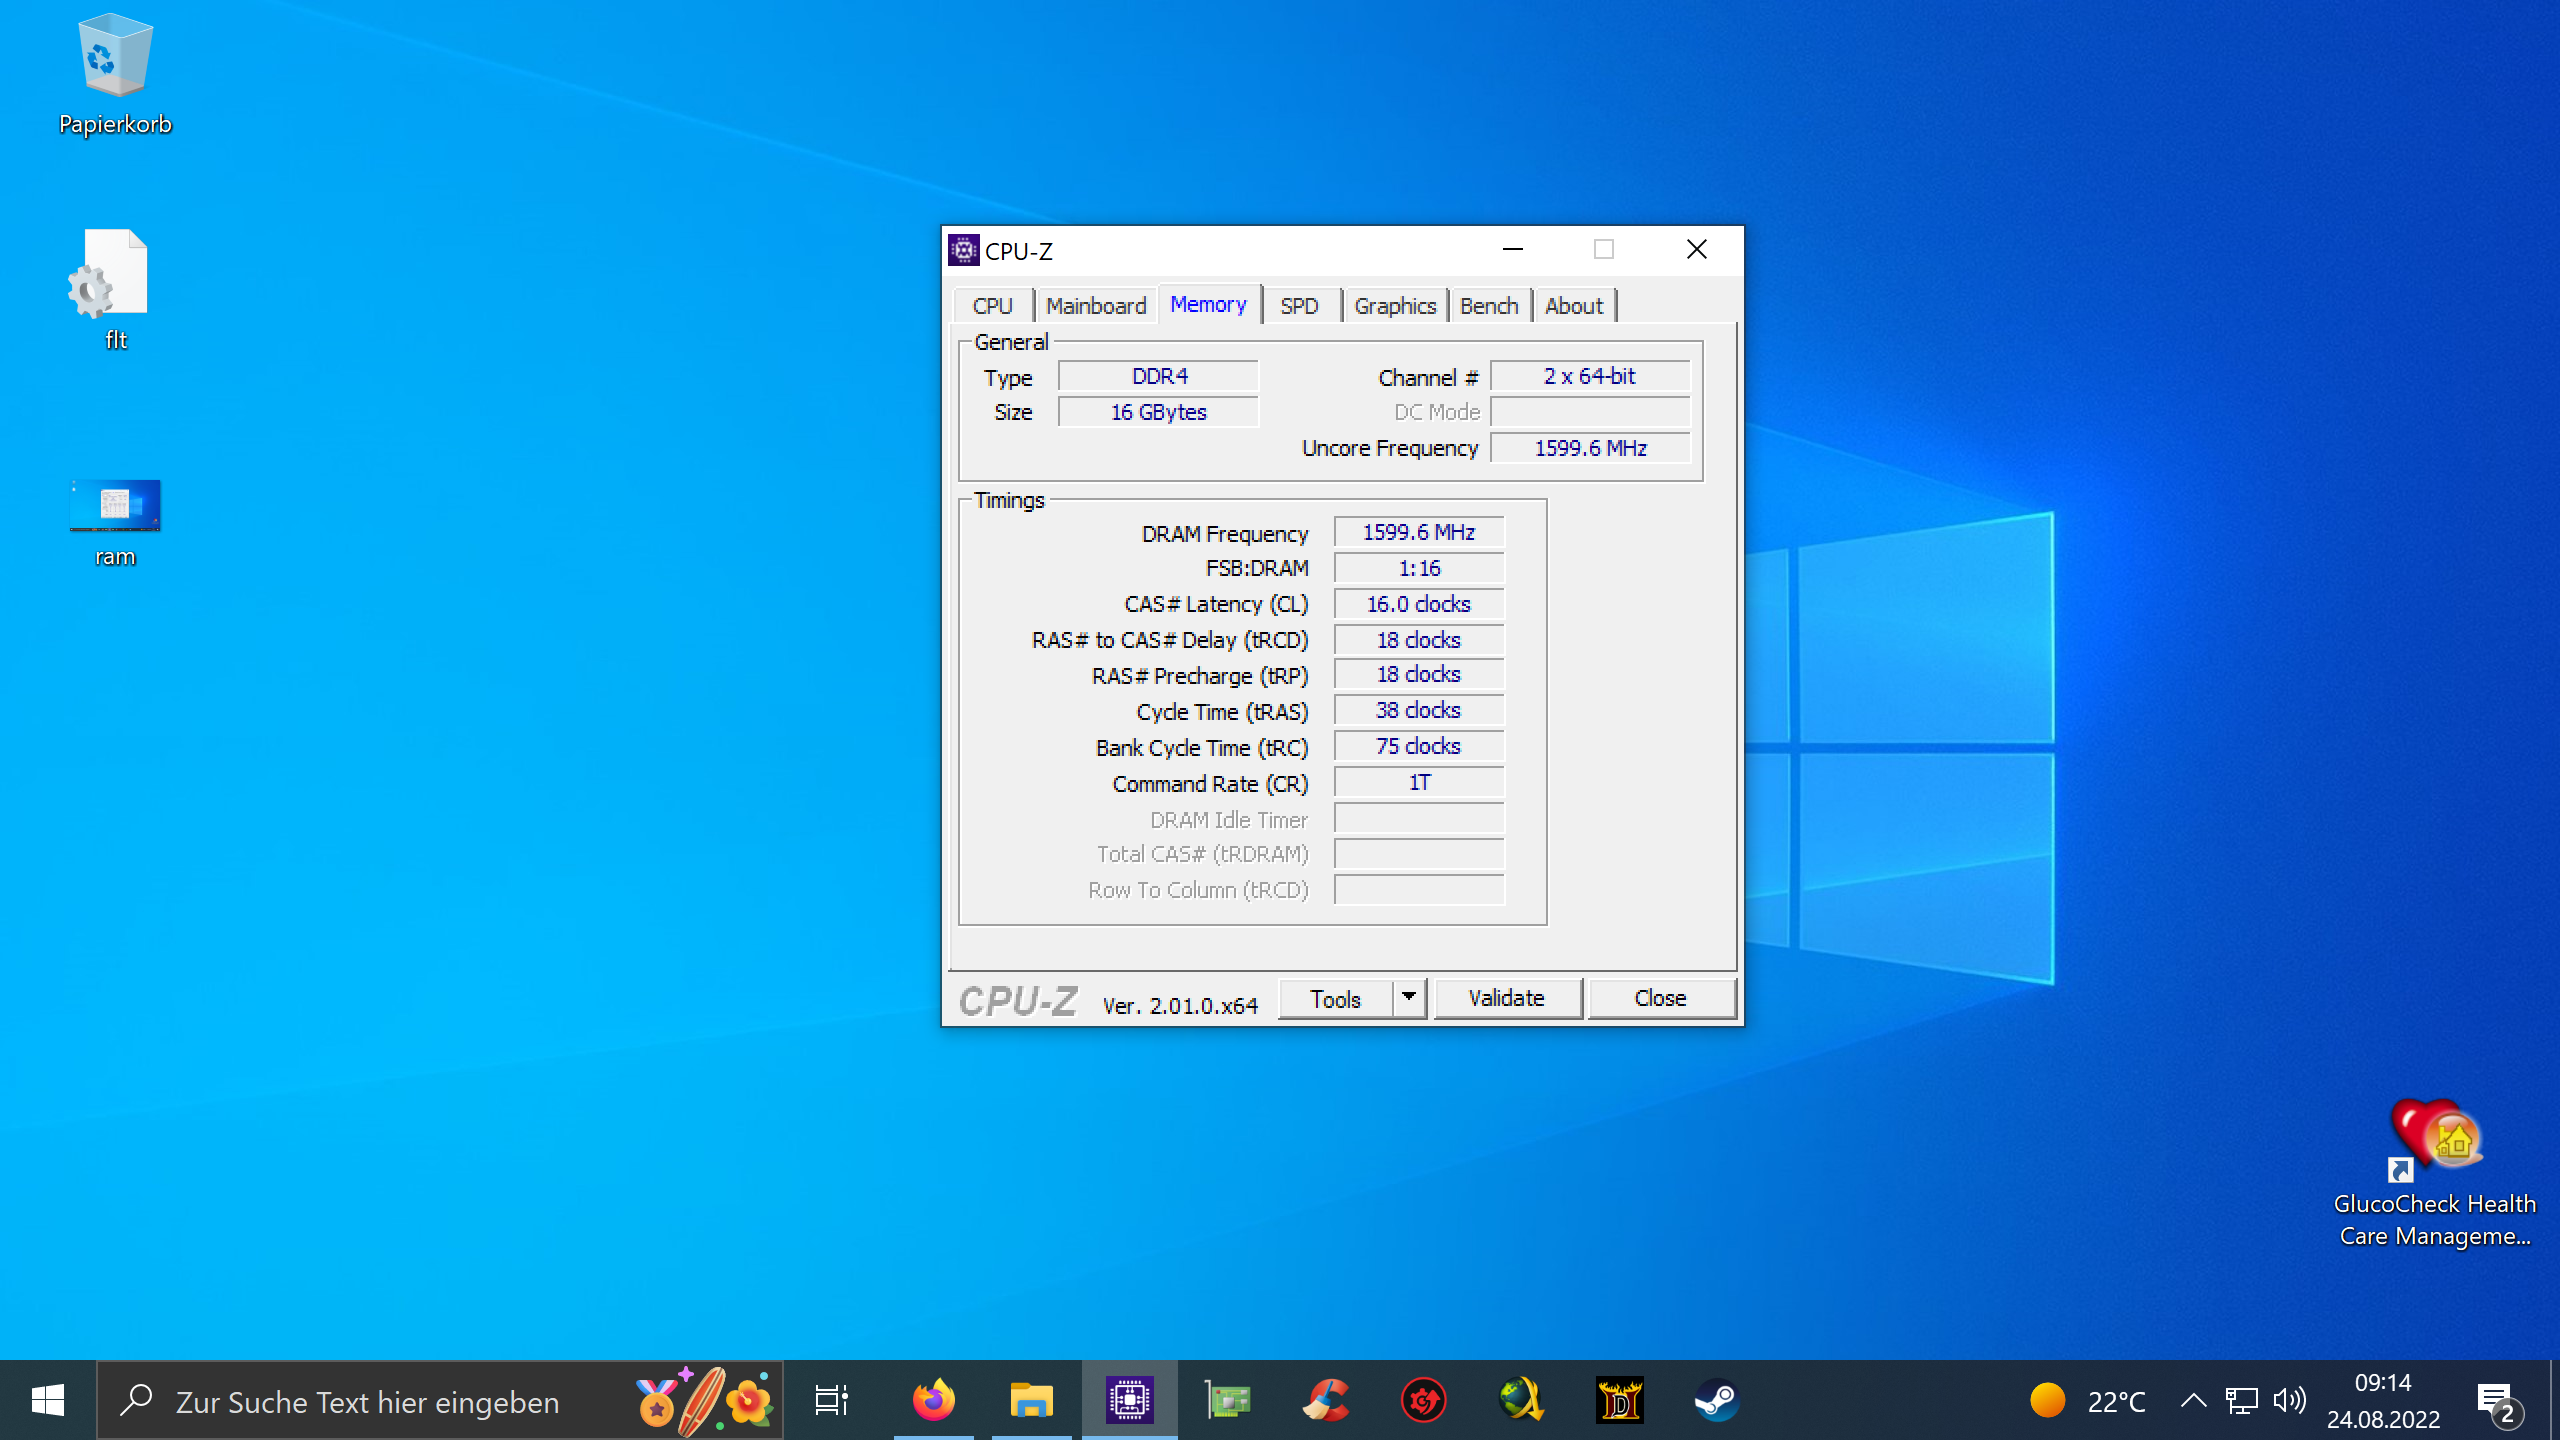Expand the Tools dropdown arrow
Screen dimensions: 2560x1440
1408,997
